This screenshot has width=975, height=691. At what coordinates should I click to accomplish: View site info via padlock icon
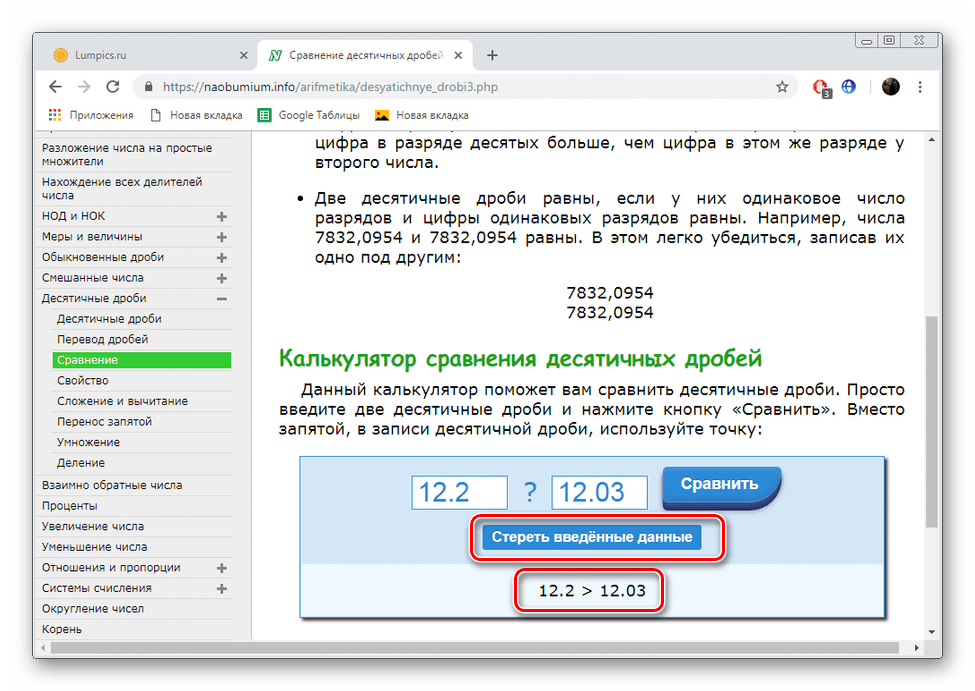(x=148, y=87)
